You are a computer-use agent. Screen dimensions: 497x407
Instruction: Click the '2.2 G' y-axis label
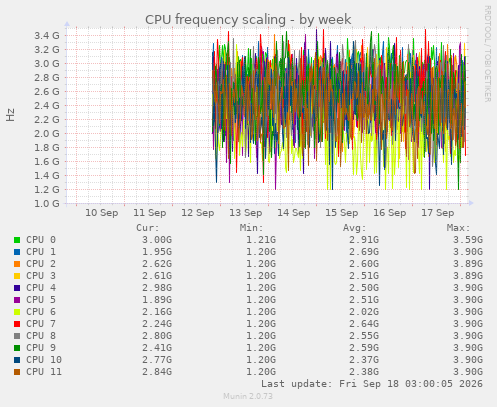click(x=47, y=119)
